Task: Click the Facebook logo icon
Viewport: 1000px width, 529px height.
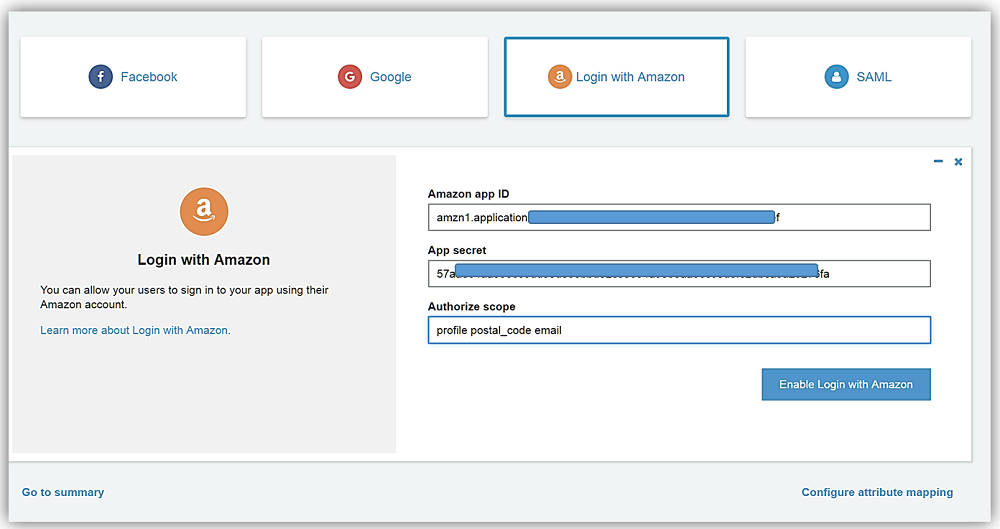Action: tap(100, 77)
